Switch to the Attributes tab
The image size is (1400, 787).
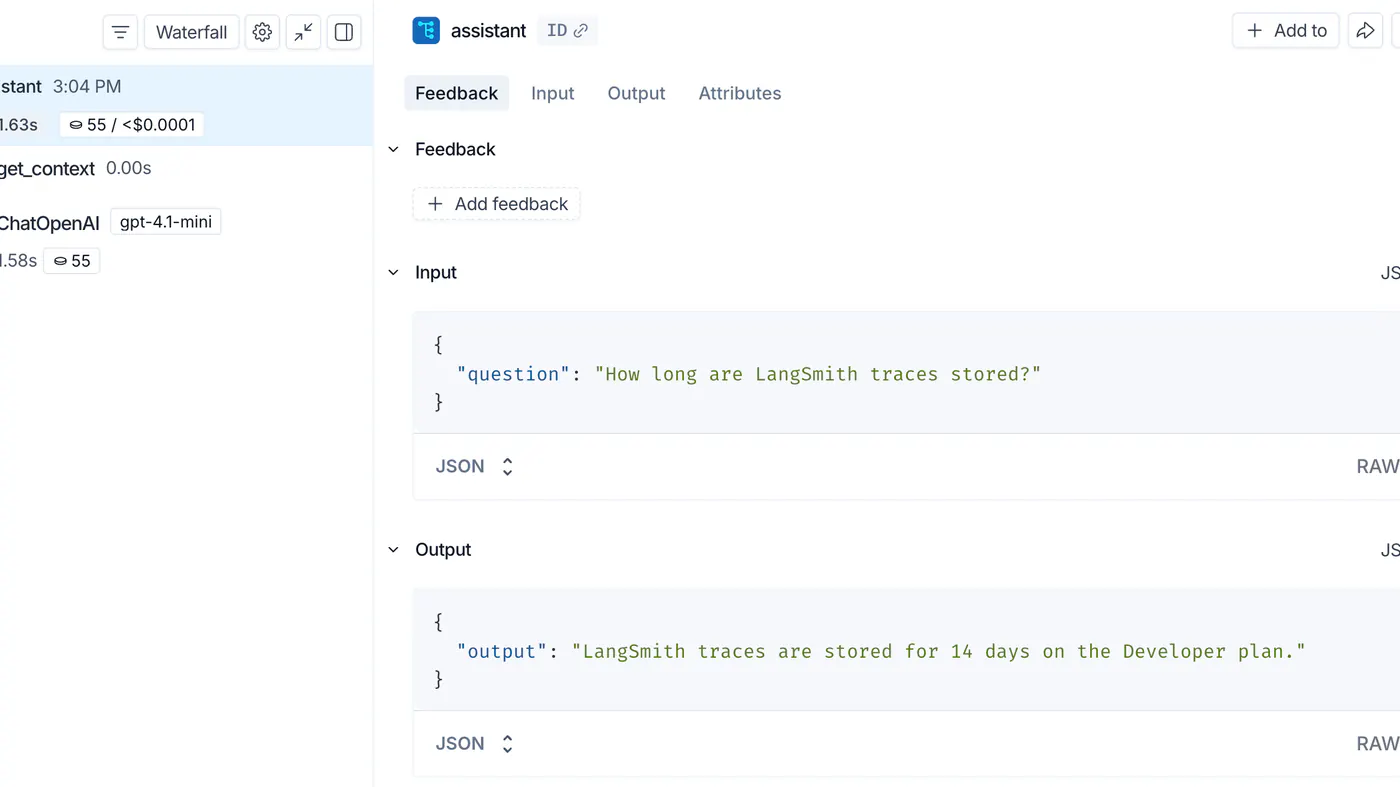click(x=740, y=93)
